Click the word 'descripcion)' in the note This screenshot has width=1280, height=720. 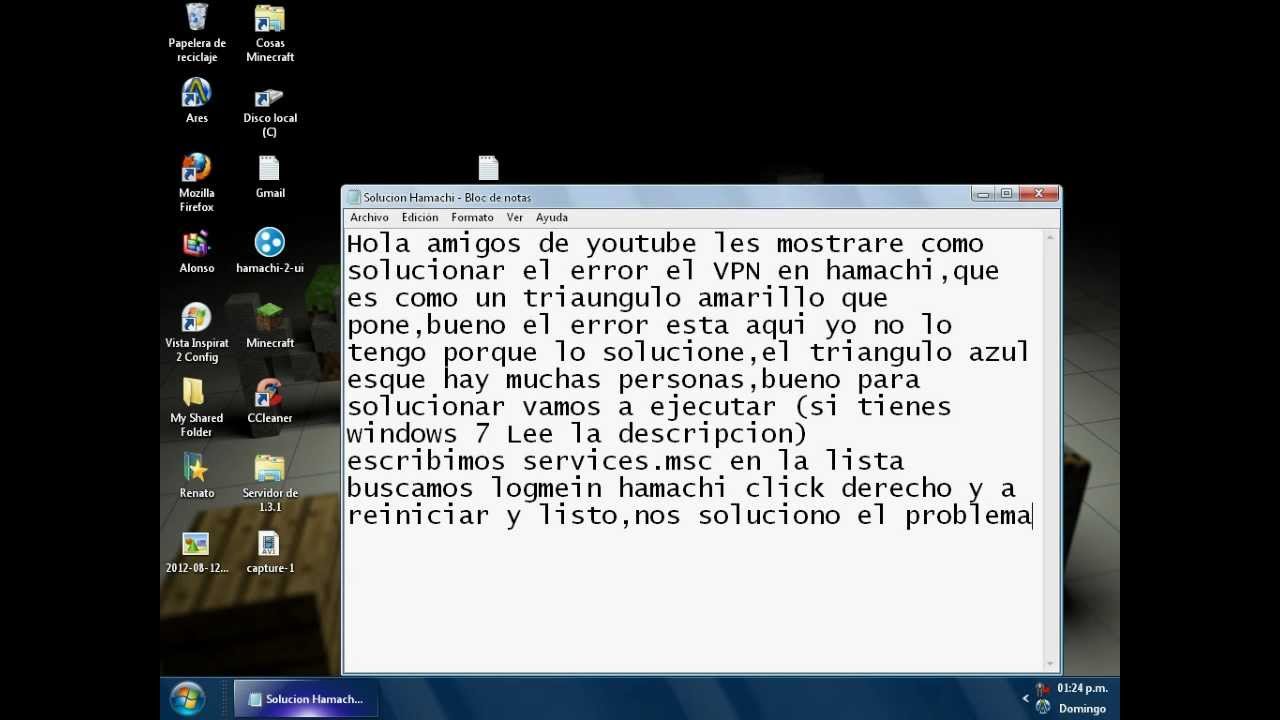tap(712, 434)
